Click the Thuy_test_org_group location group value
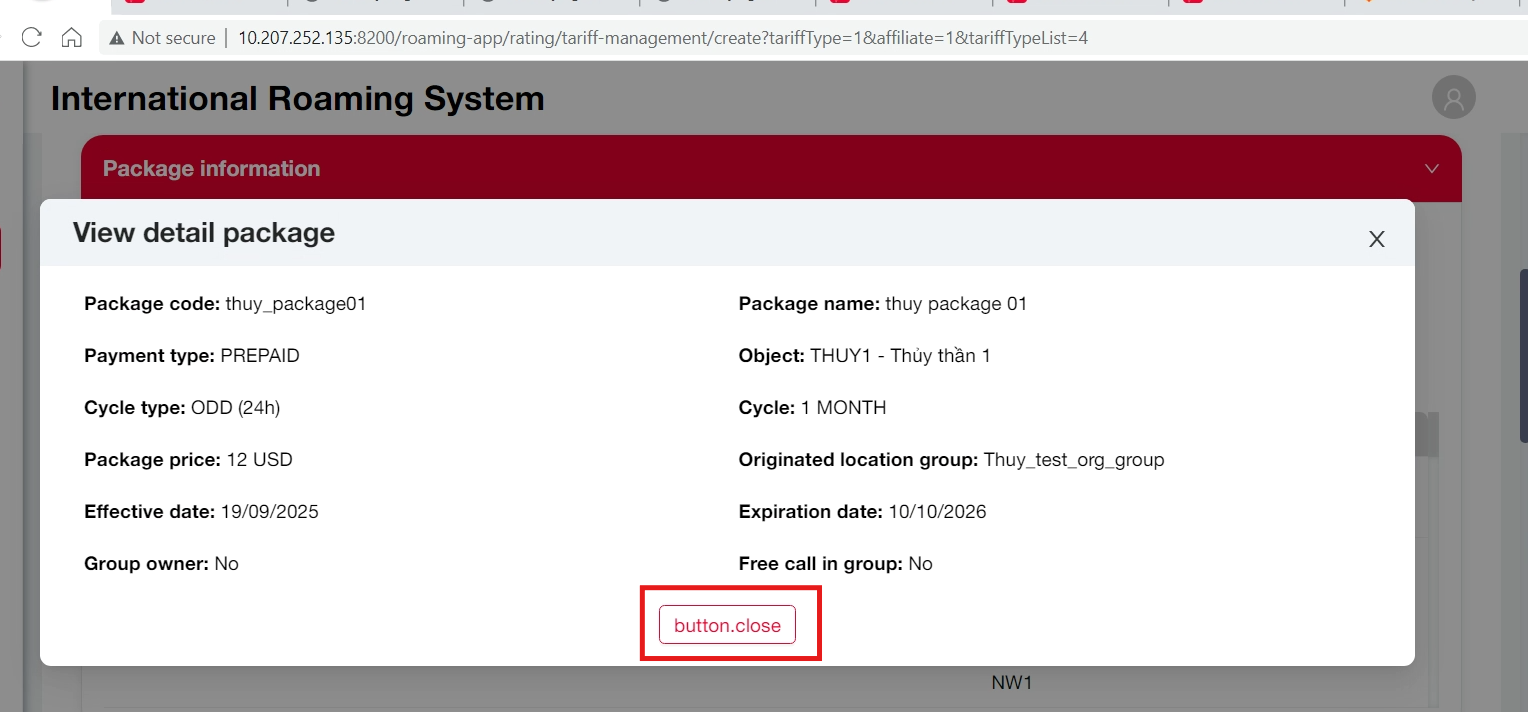The image size is (1528, 712). pyautogui.click(x=1073, y=460)
